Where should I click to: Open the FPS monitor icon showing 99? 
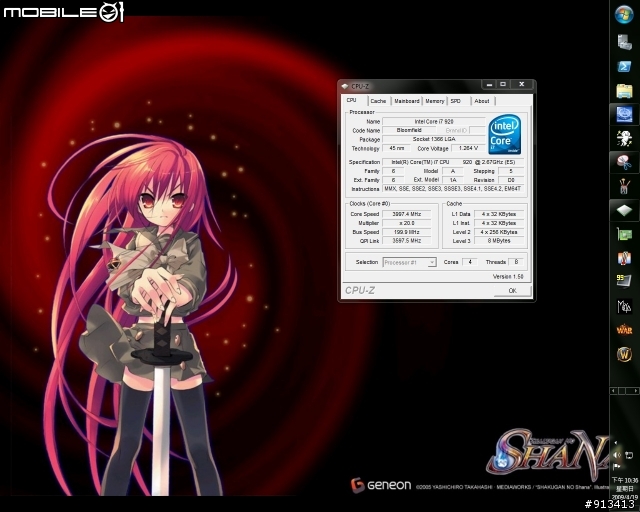coord(624,281)
